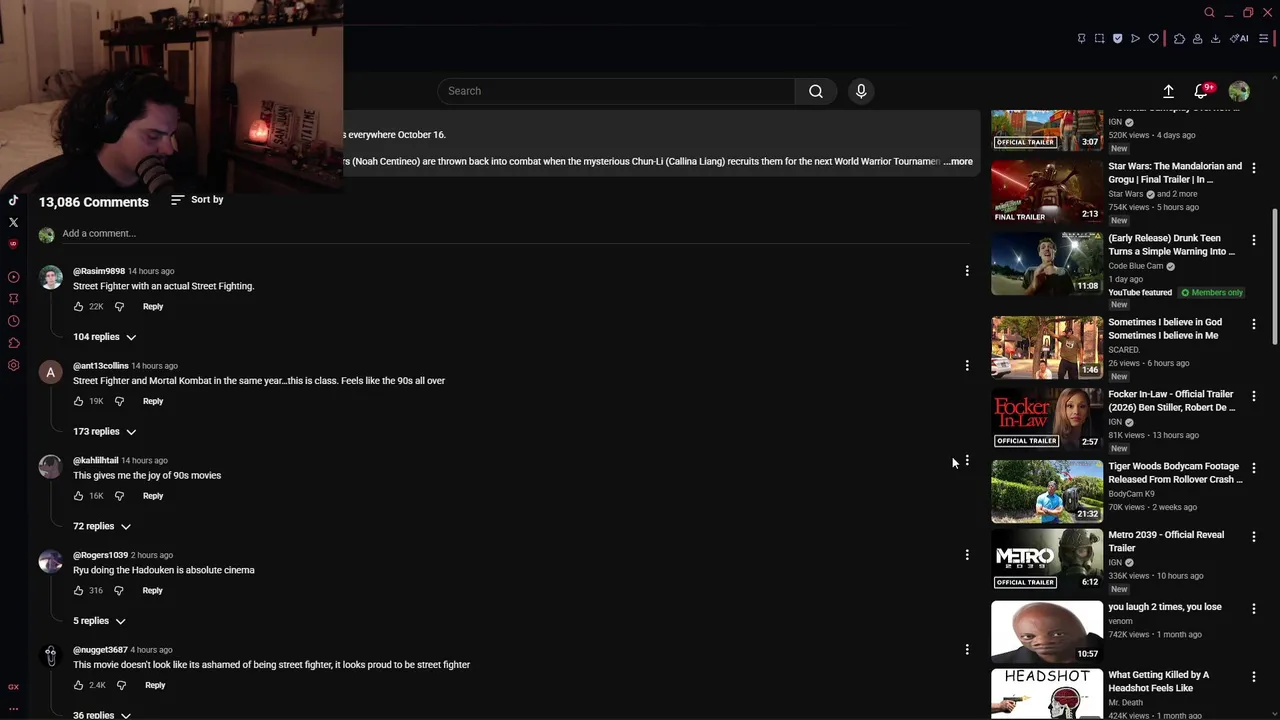Expand the 5 replies thread

point(99,621)
